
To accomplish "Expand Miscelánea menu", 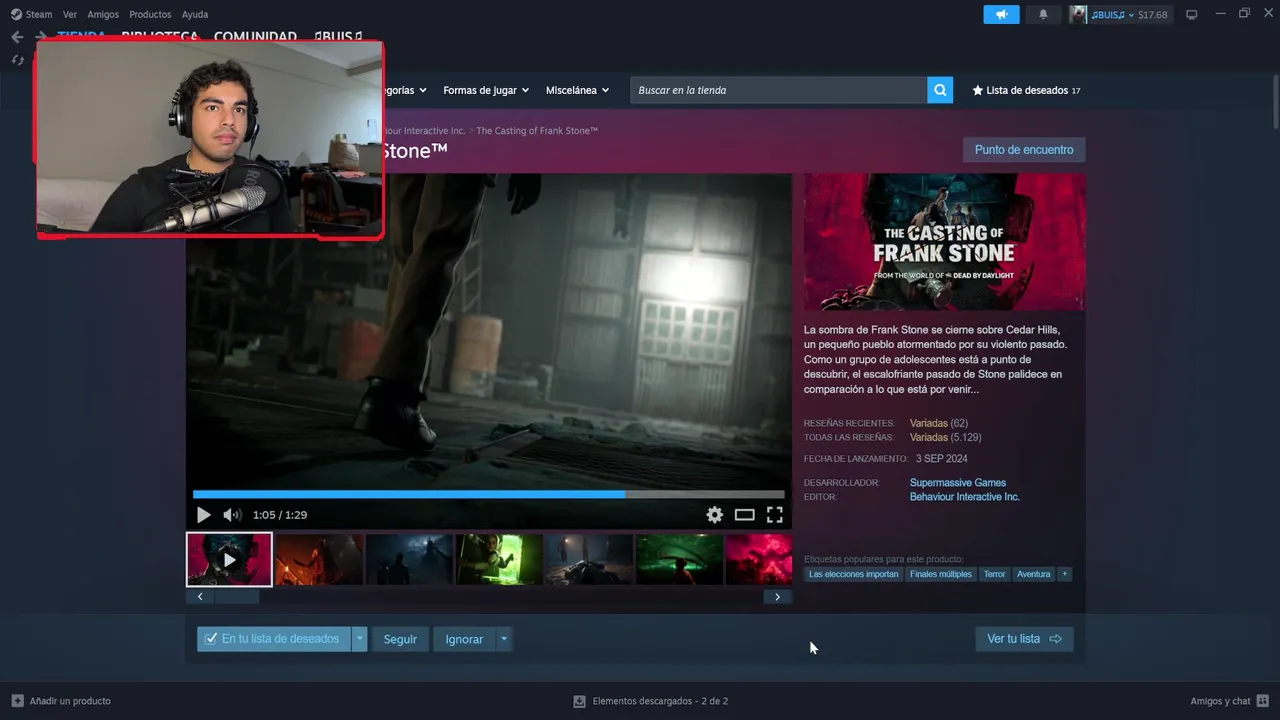I will click(x=577, y=90).
